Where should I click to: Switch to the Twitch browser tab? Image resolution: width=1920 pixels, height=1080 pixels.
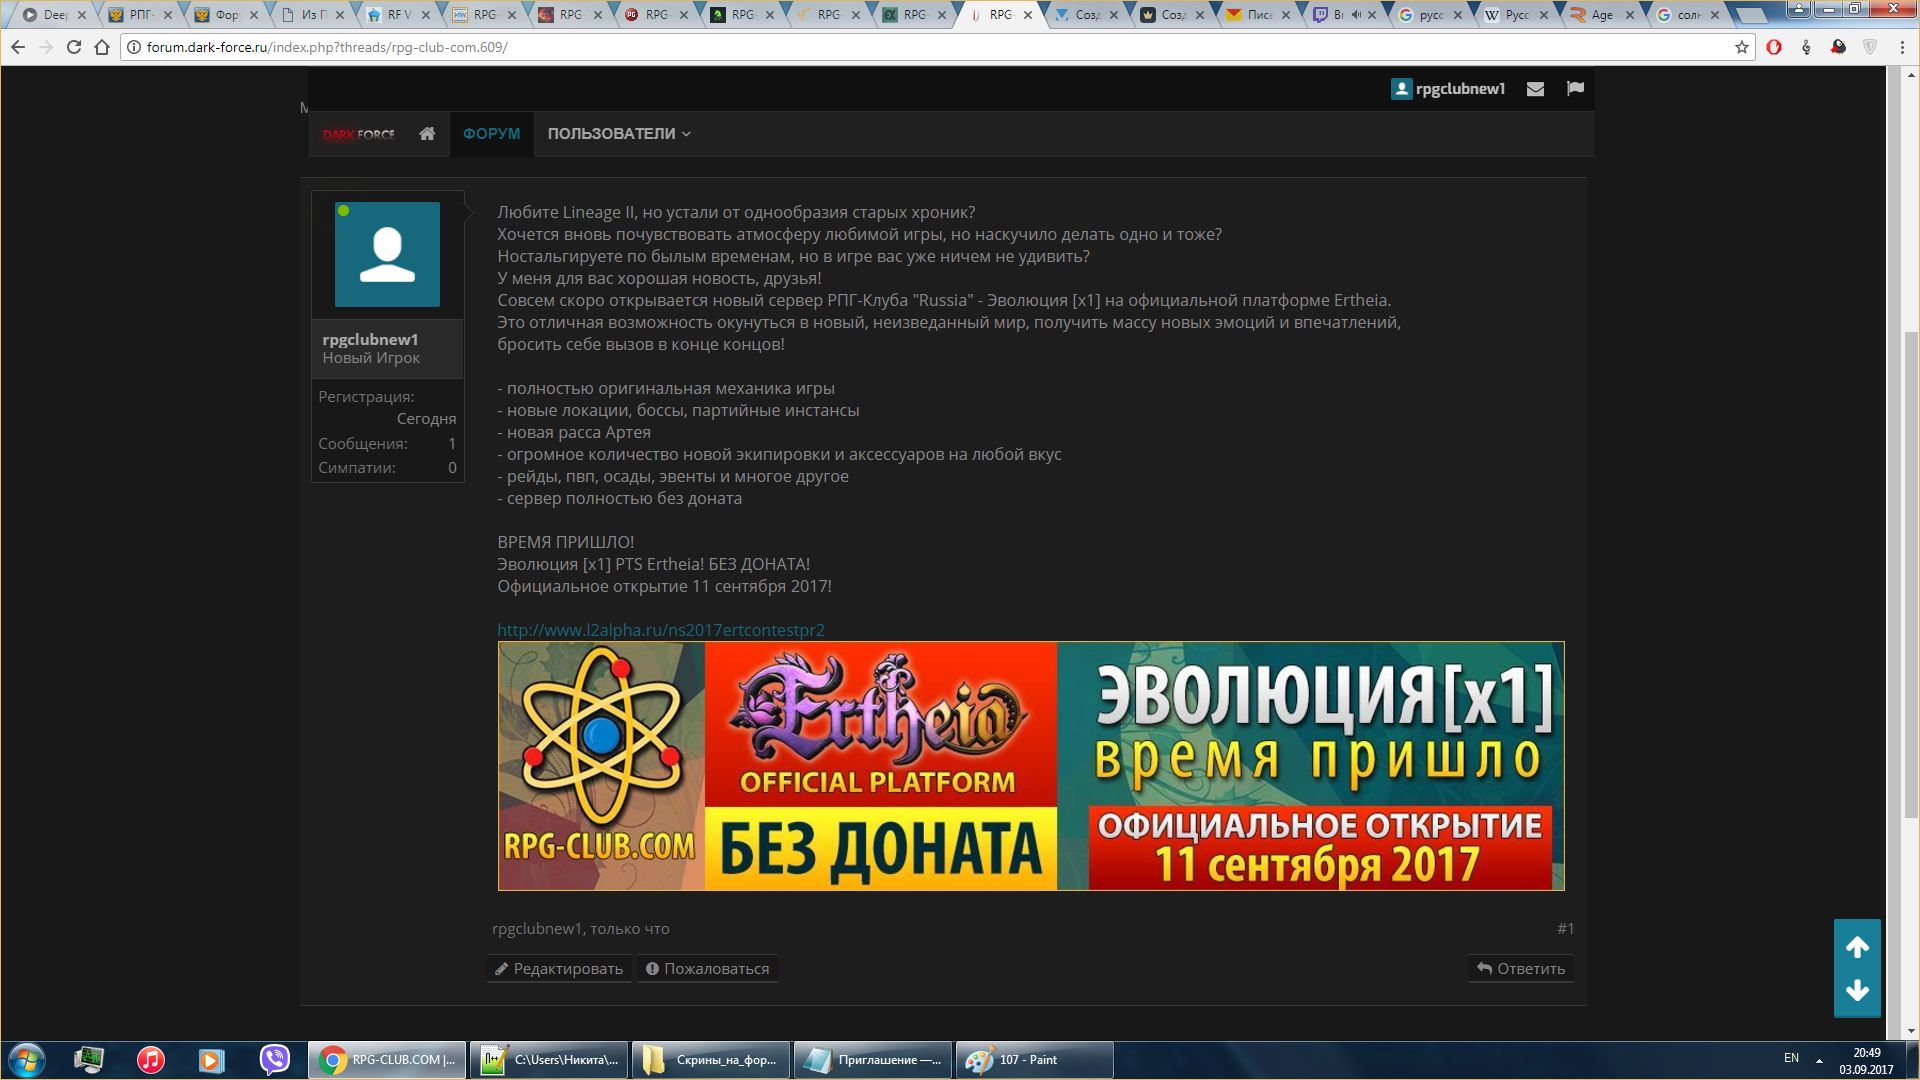coord(1344,15)
